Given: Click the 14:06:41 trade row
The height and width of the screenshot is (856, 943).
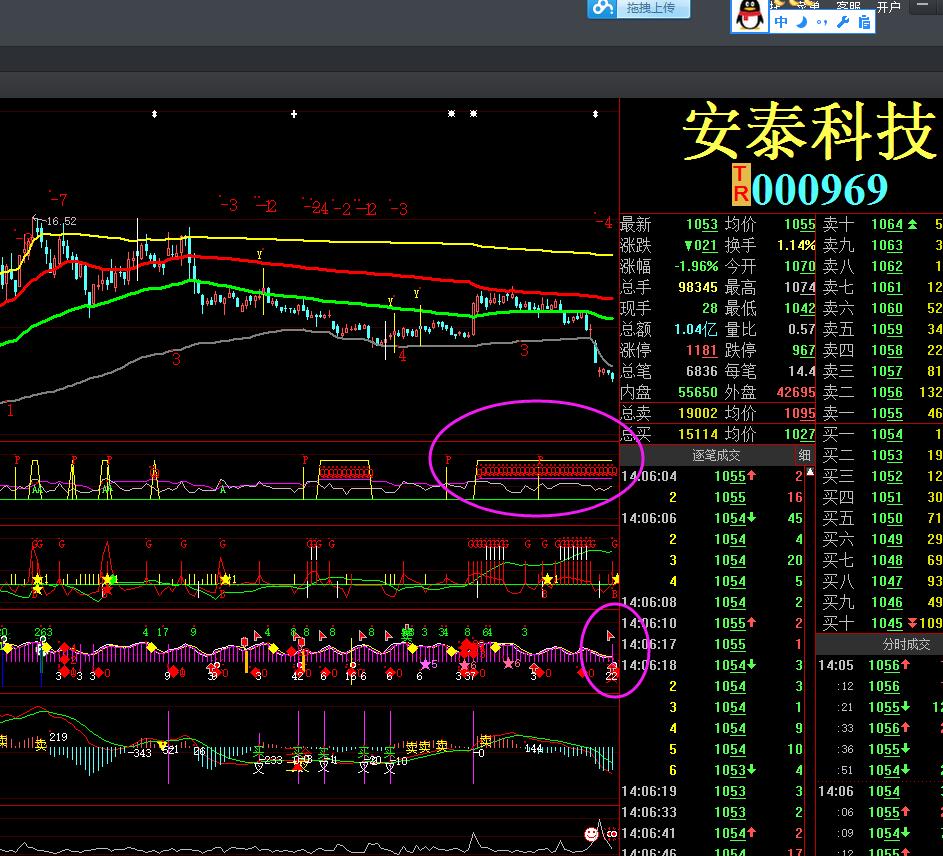Looking at the screenshot, I should (x=712, y=833).
